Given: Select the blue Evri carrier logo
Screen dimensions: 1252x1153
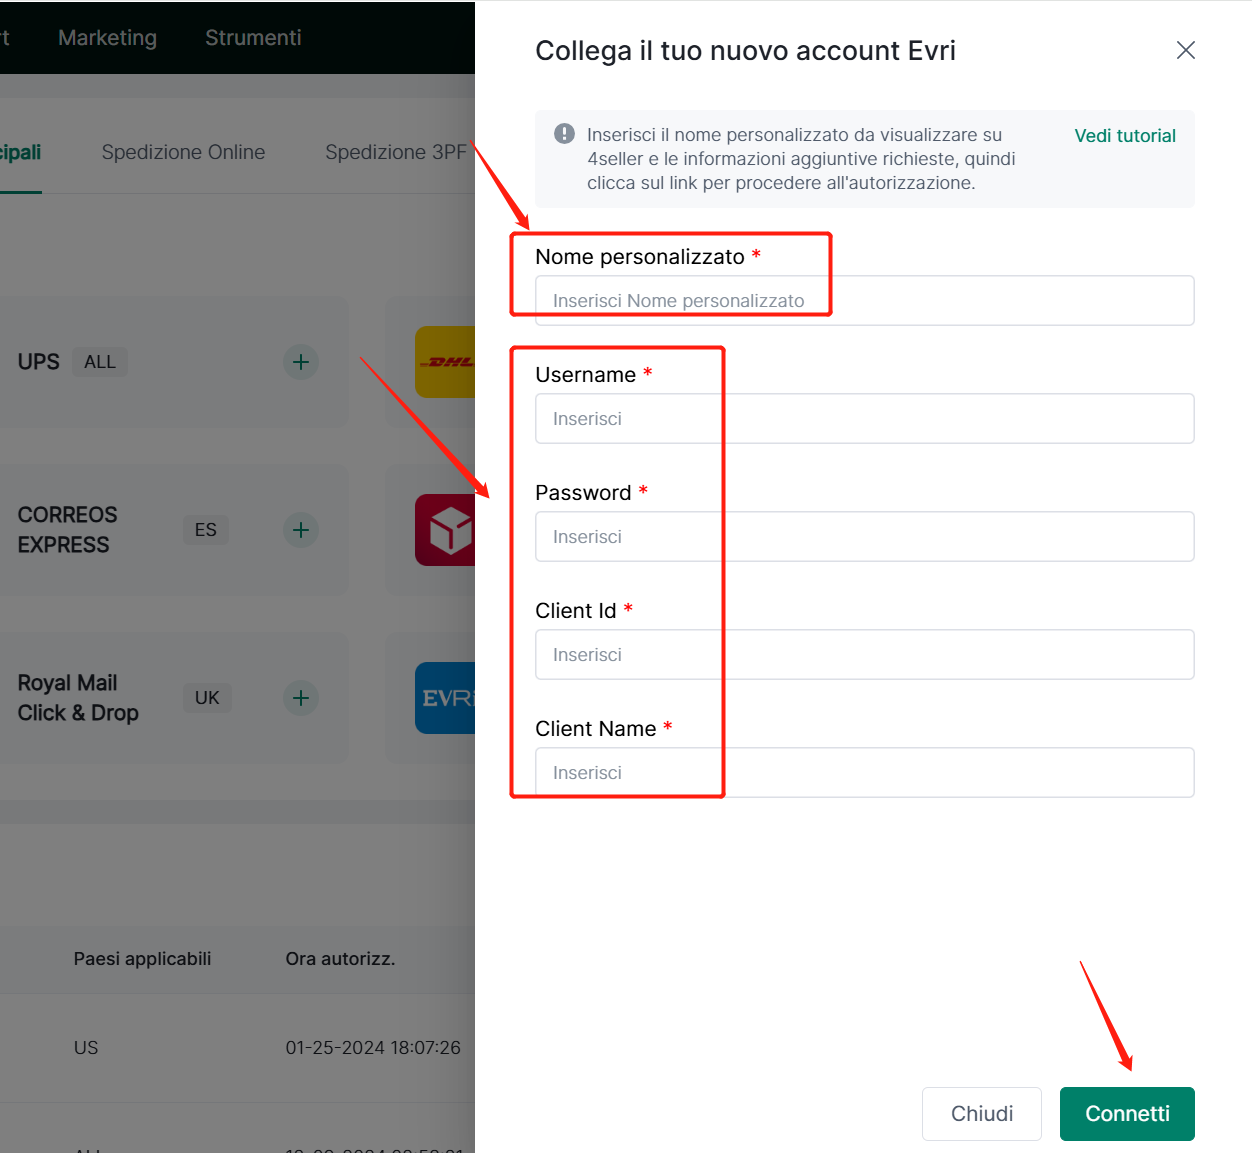Looking at the screenshot, I should click(x=445, y=698).
